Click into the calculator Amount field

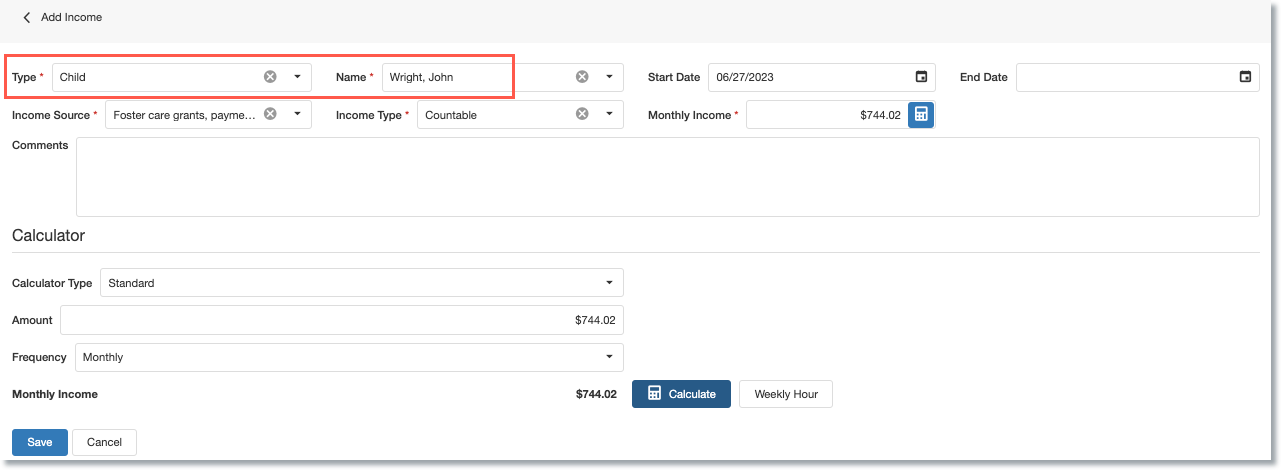coord(342,320)
